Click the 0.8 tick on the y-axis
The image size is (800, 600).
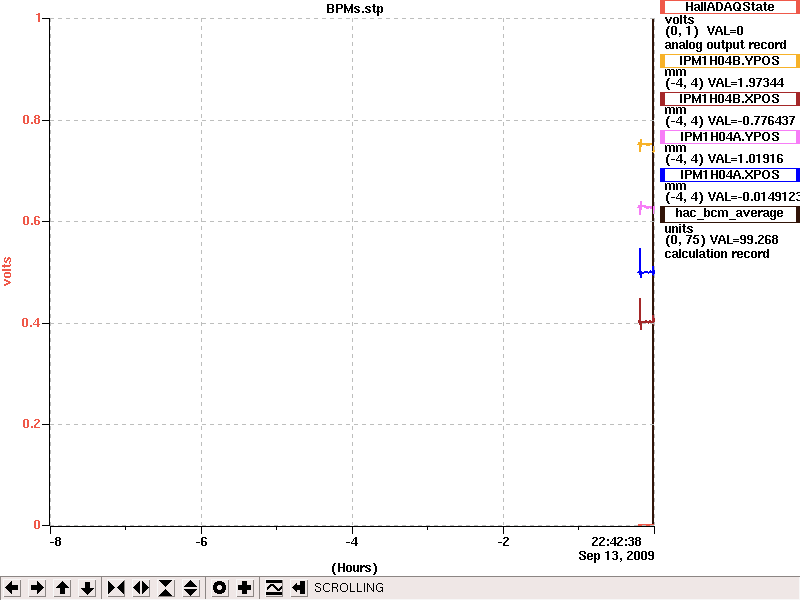point(31,120)
